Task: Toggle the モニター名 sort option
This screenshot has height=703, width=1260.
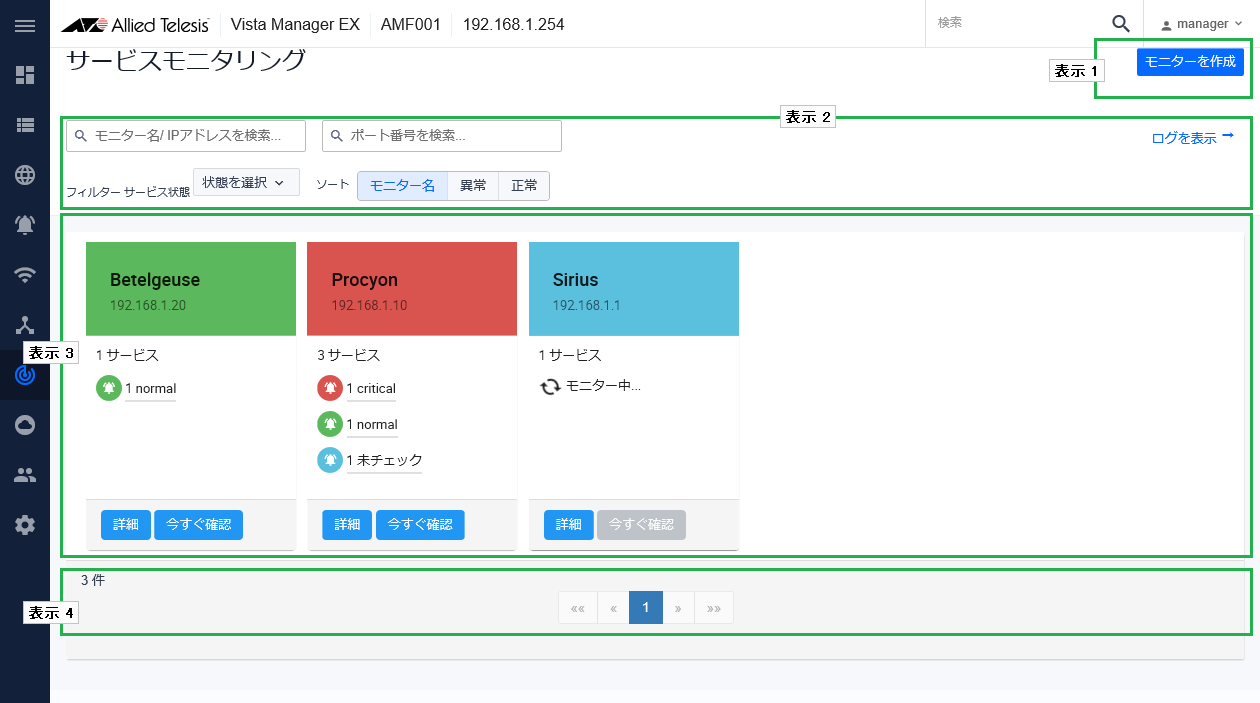Action: point(402,185)
